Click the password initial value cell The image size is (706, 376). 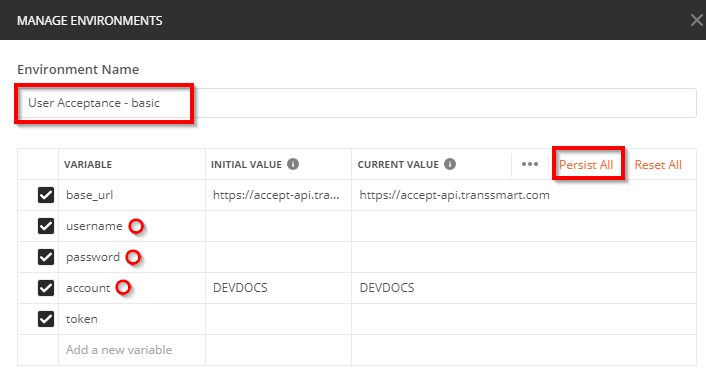point(278,257)
